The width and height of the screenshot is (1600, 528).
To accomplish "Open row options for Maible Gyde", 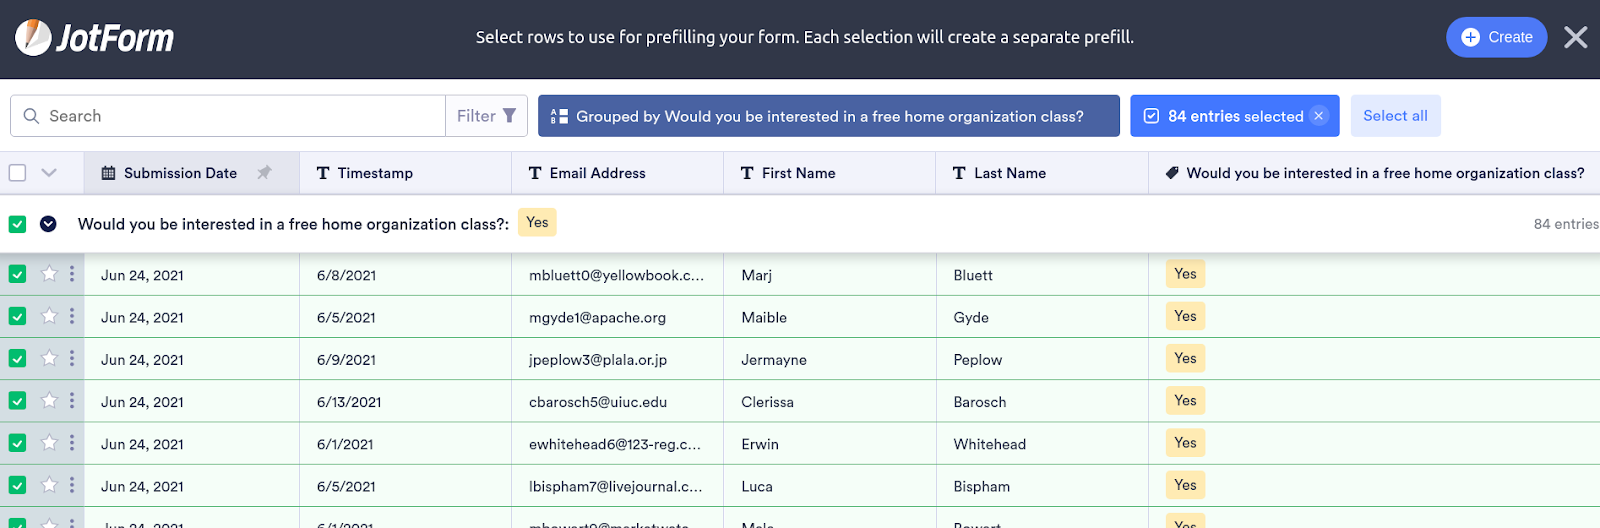I will tap(72, 316).
